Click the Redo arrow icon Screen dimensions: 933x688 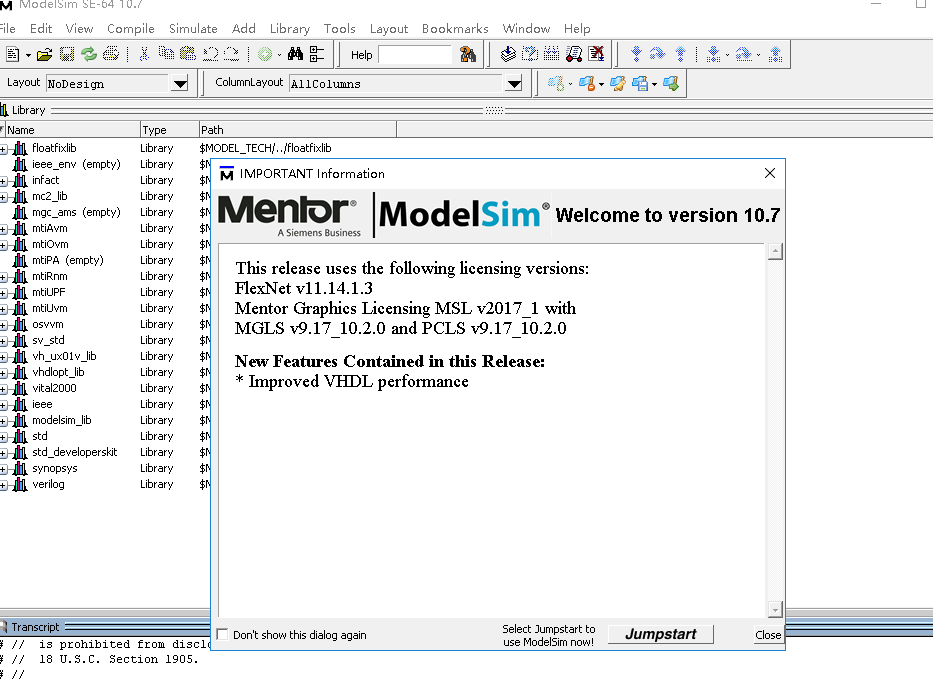tap(231, 54)
